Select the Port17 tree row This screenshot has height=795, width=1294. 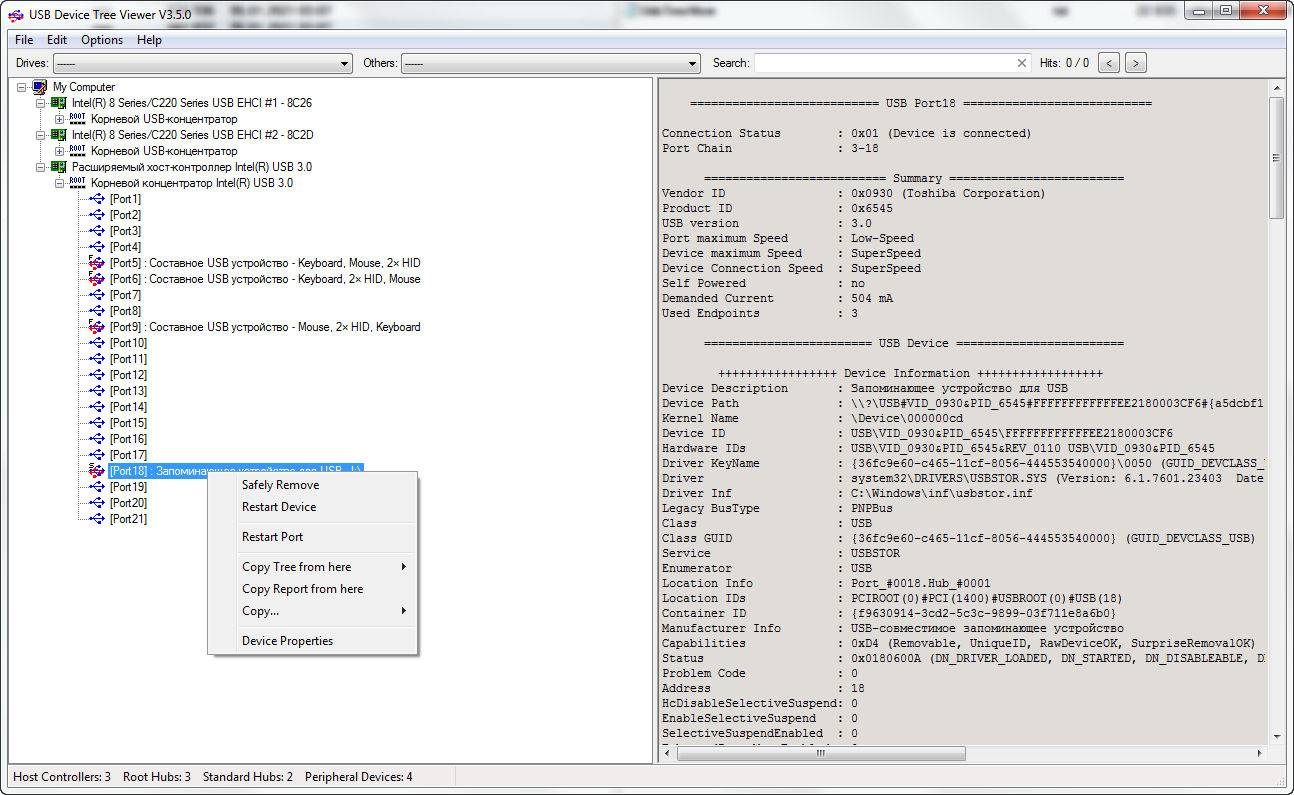point(128,455)
